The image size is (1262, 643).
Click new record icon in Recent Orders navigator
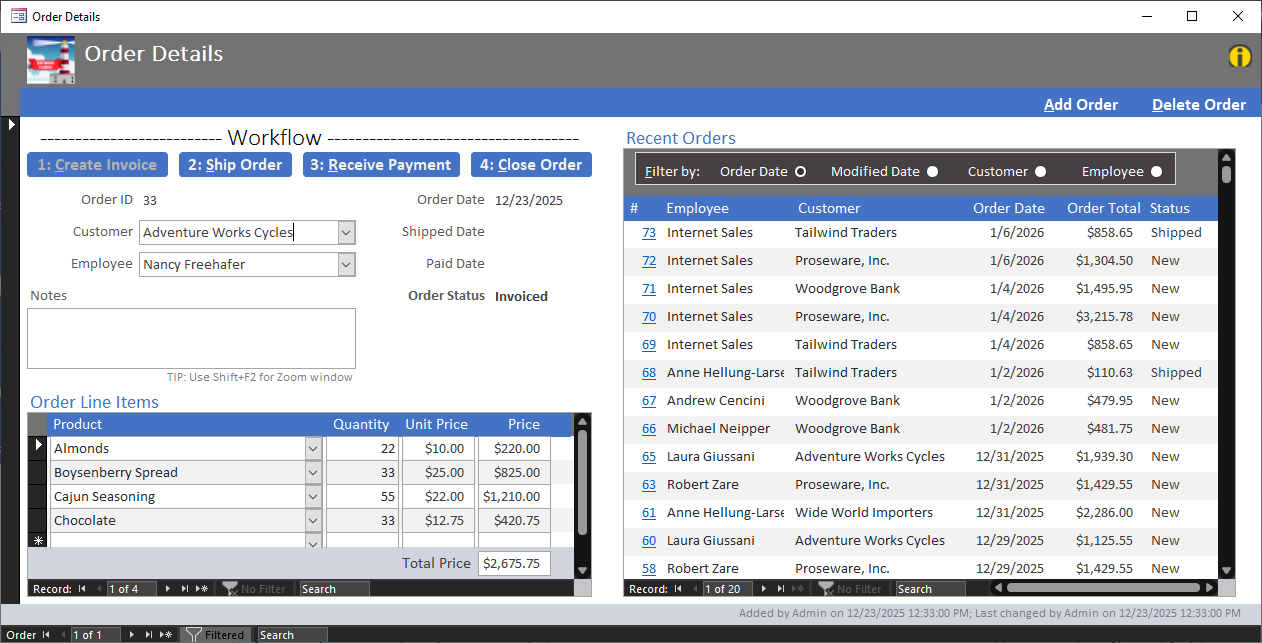pos(798,589)
